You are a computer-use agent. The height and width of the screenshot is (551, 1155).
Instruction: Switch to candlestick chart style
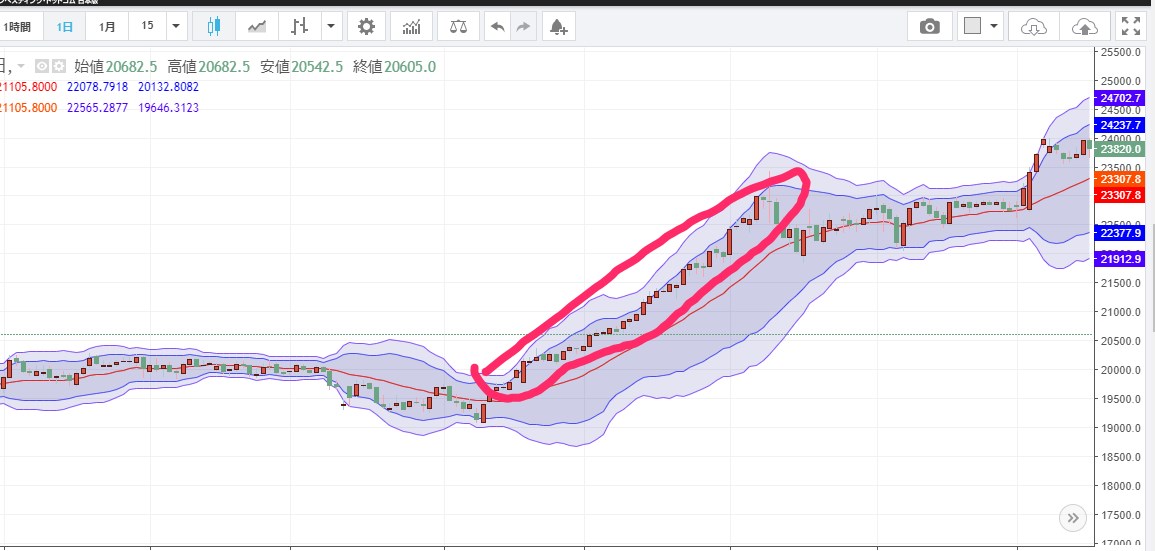[x=214, y=27]
